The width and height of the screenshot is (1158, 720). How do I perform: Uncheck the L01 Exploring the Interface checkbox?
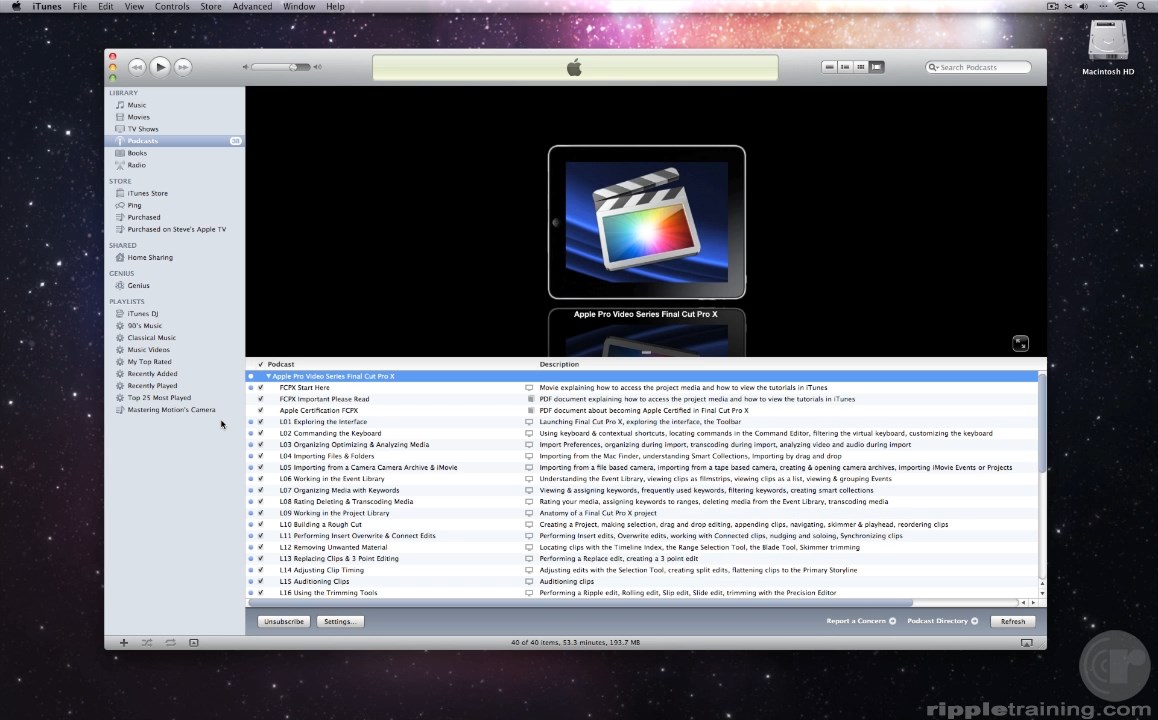261,422
